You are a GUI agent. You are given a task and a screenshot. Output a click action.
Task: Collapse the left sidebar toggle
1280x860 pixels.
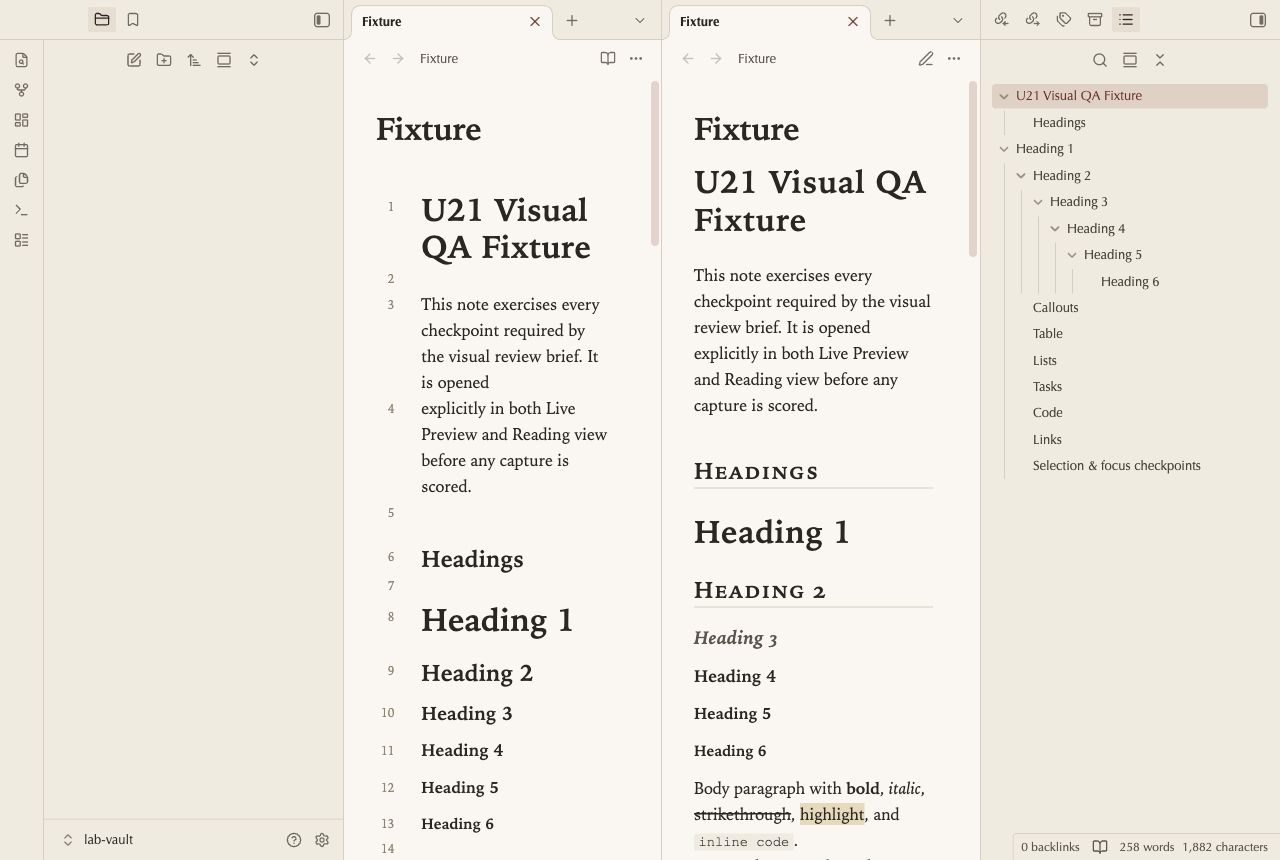(322, 20)
